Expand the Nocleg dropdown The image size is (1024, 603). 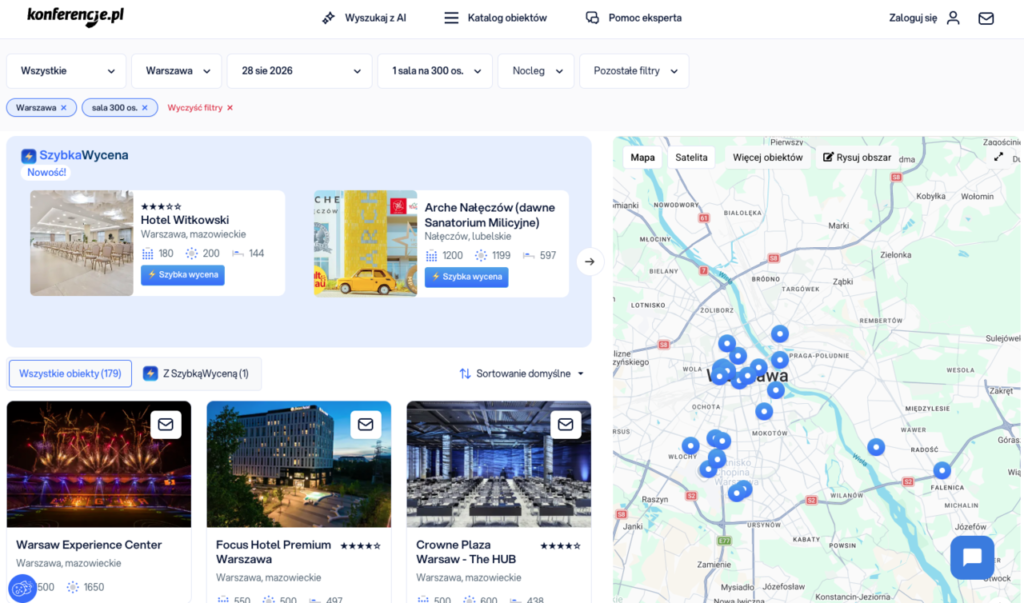tap(536, 71)
